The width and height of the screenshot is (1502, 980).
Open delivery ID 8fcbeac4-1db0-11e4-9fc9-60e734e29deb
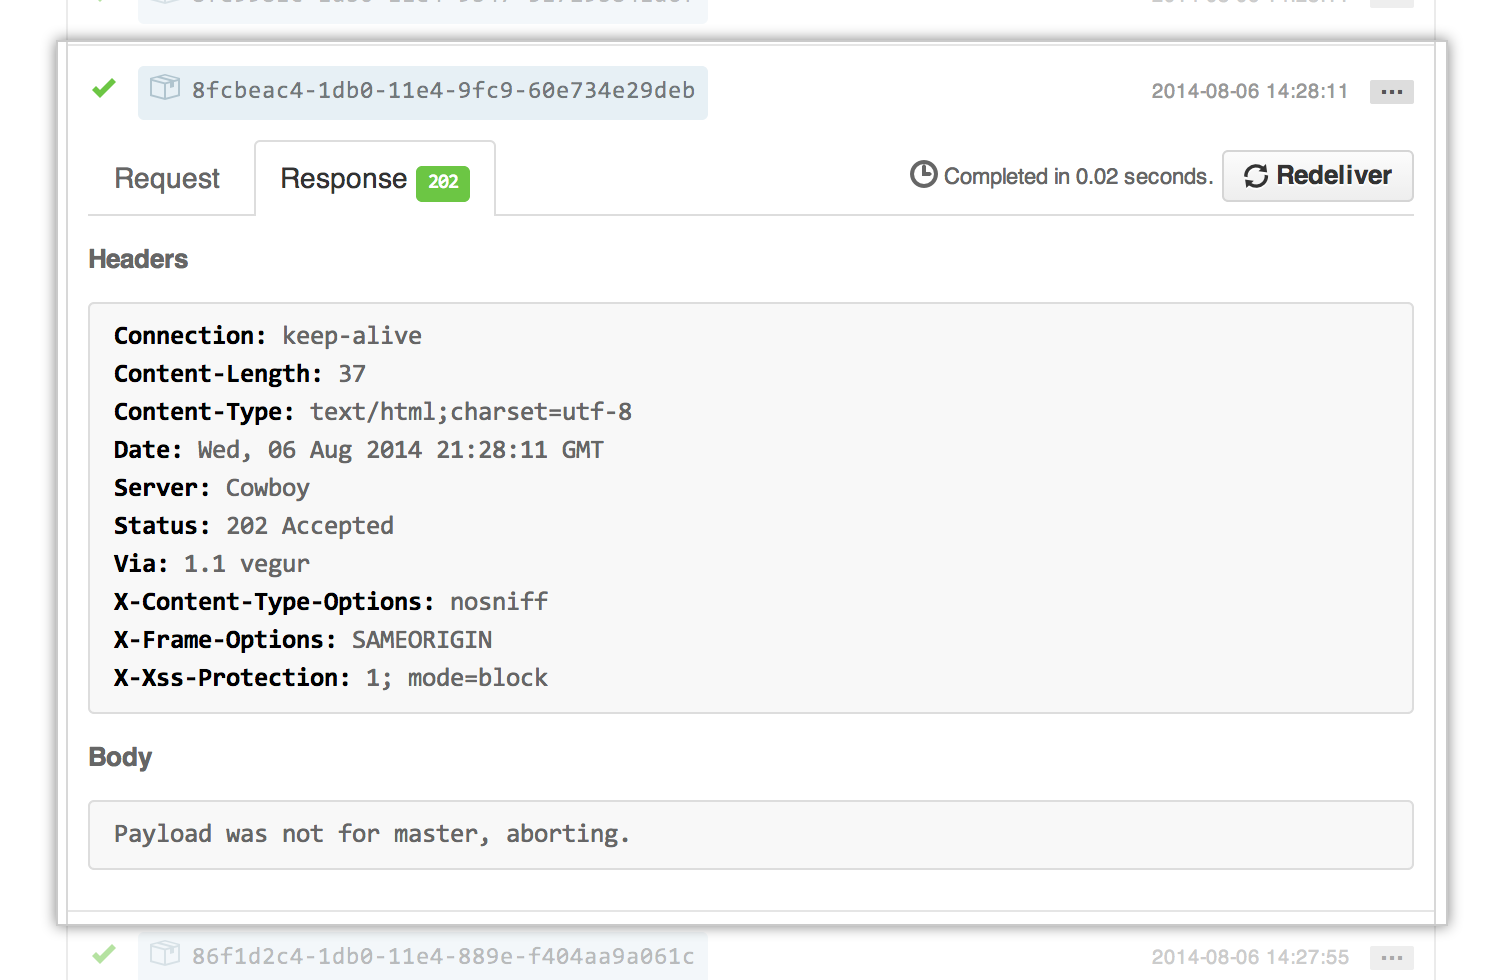click(443, 91)
